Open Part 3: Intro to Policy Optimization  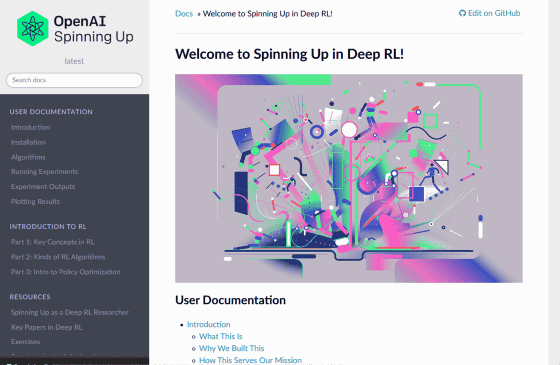click(x=65, y=272)
